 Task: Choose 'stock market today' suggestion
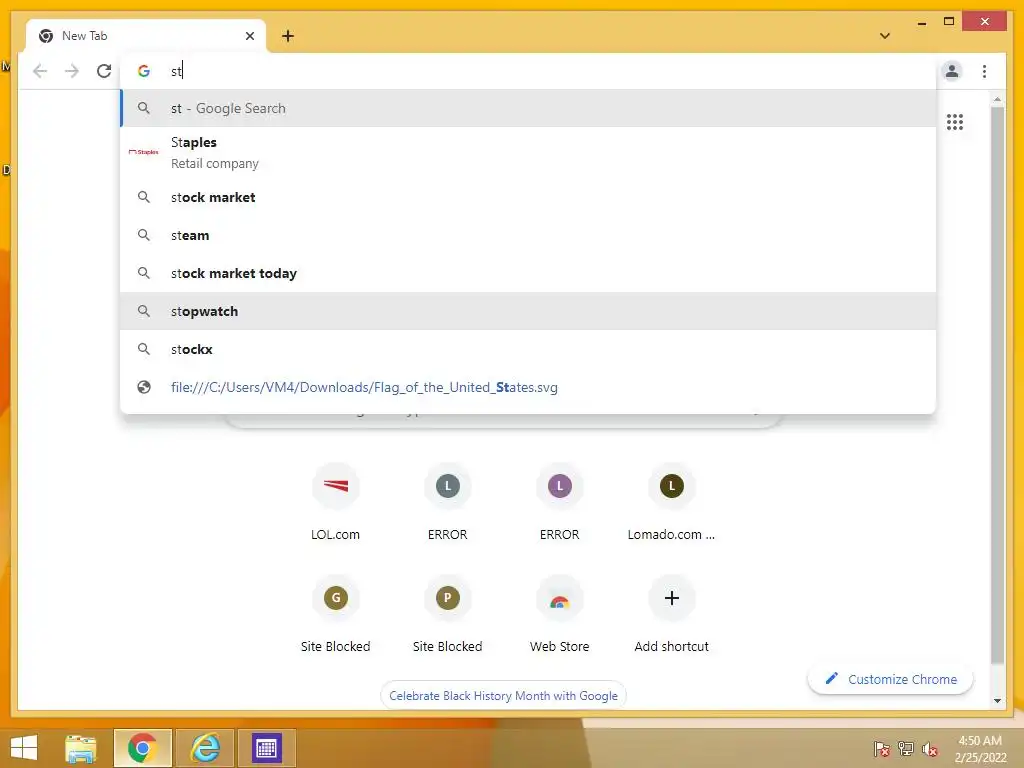pos(528,273)
